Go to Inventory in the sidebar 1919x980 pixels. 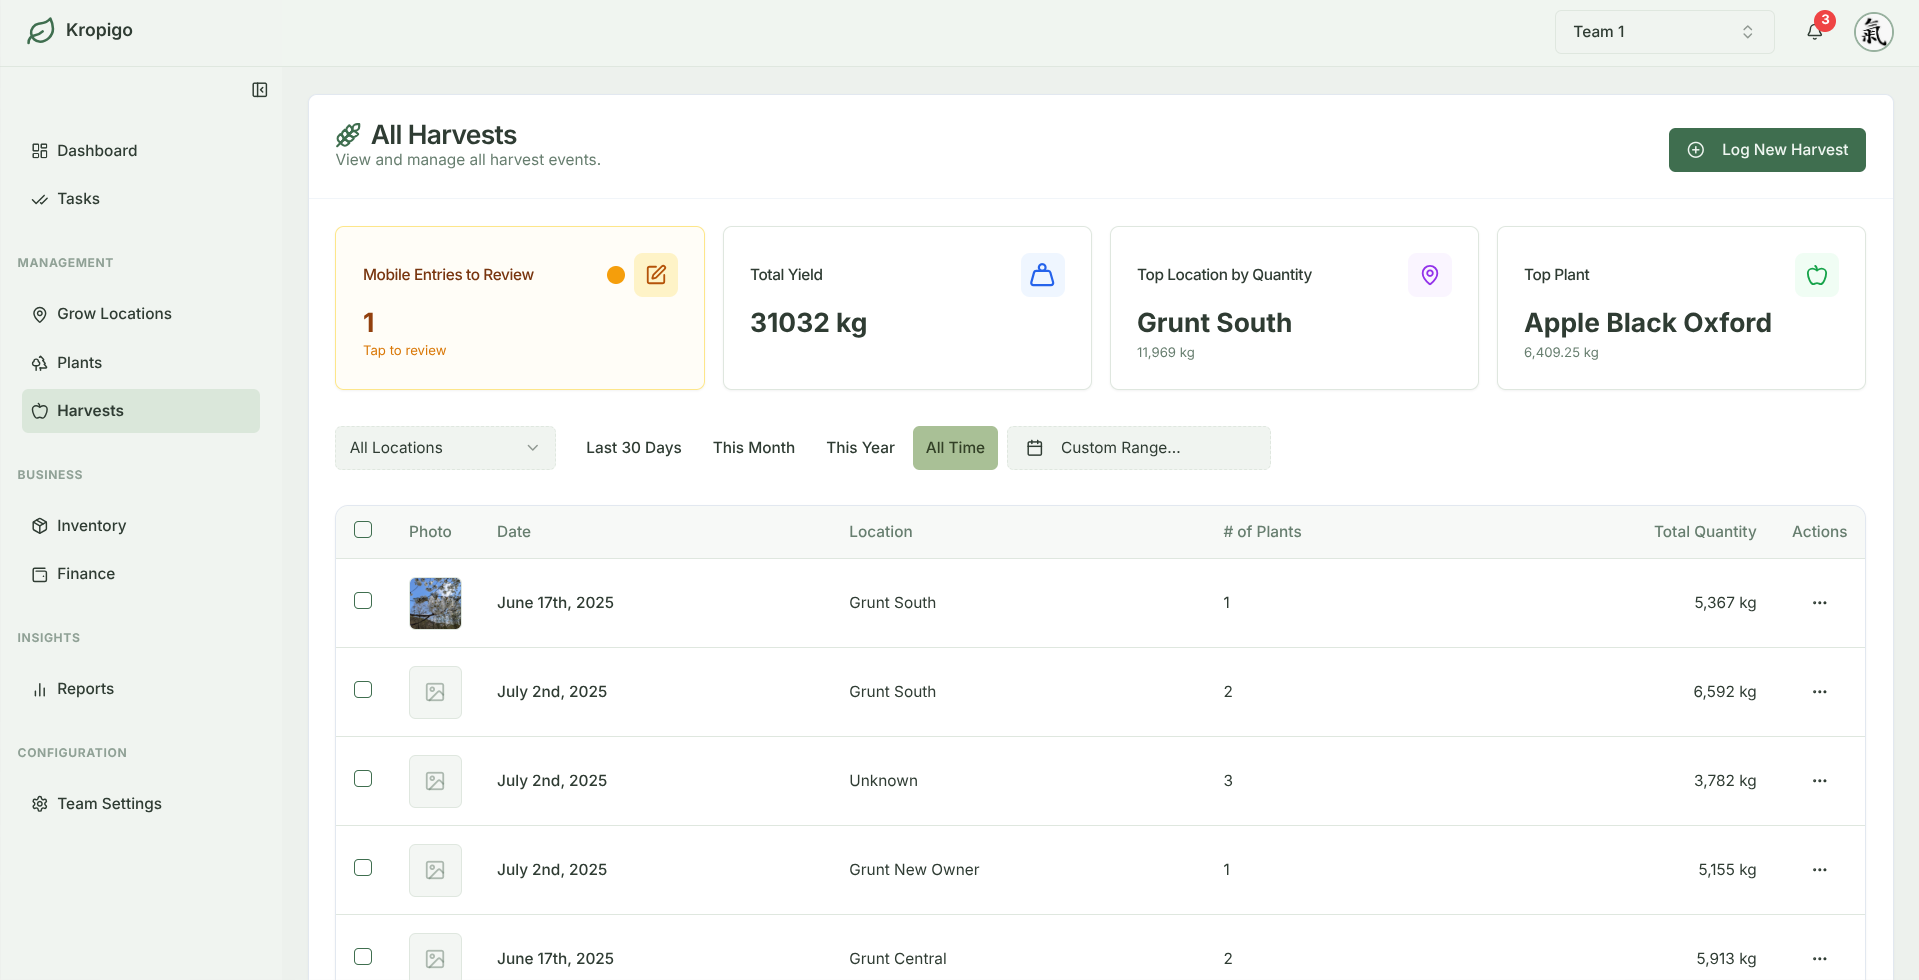(91, 526)
